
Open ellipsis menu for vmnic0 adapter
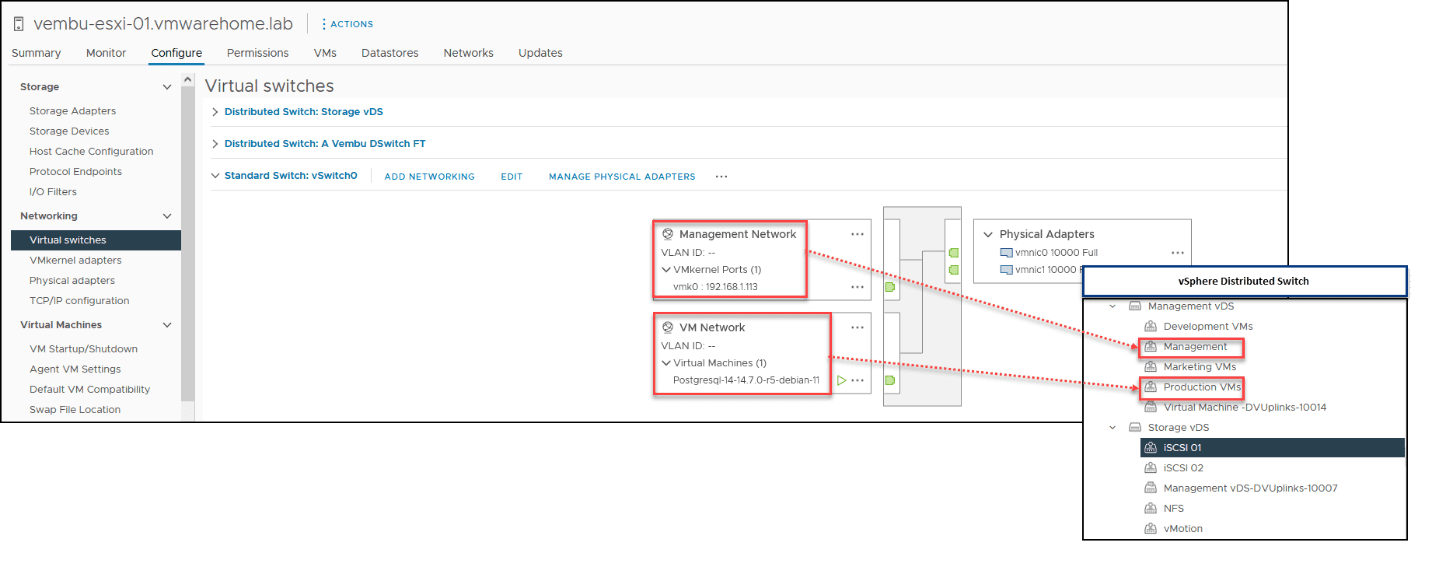coord(1178,253)
